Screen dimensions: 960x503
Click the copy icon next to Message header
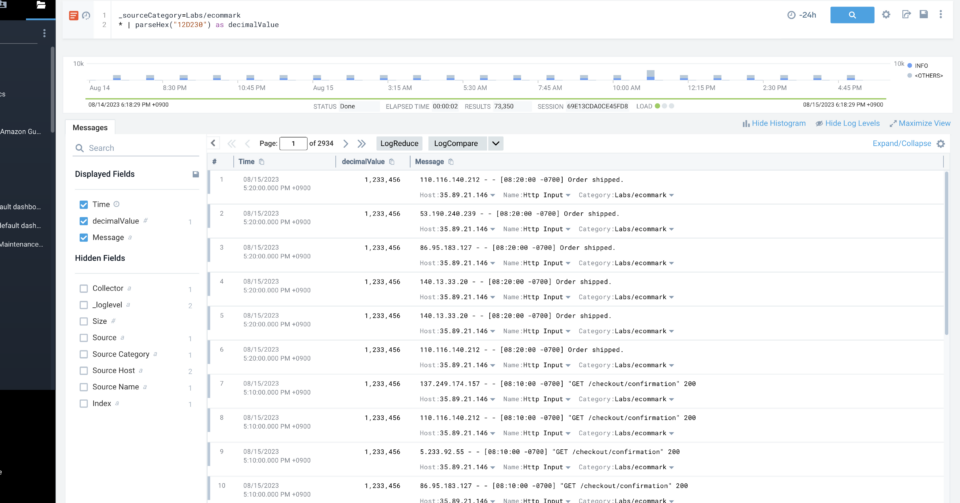(x=451, y=162)
